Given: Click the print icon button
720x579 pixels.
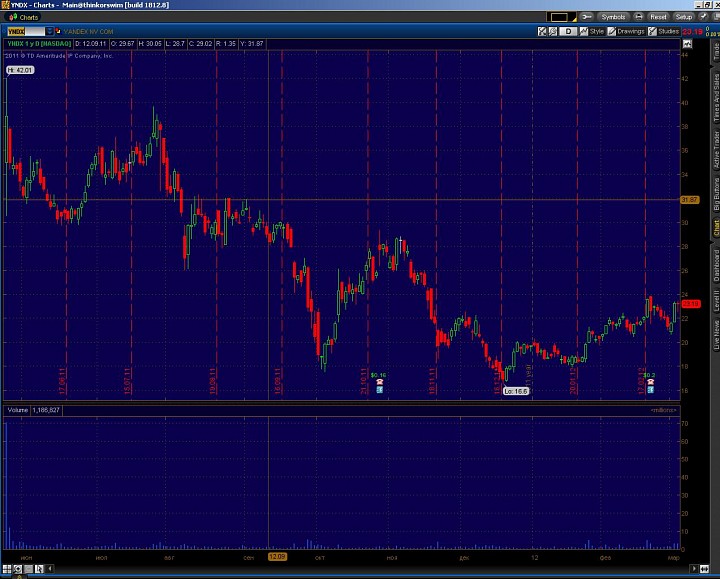Looking at the screenshot, I should [x=639, y=17].
